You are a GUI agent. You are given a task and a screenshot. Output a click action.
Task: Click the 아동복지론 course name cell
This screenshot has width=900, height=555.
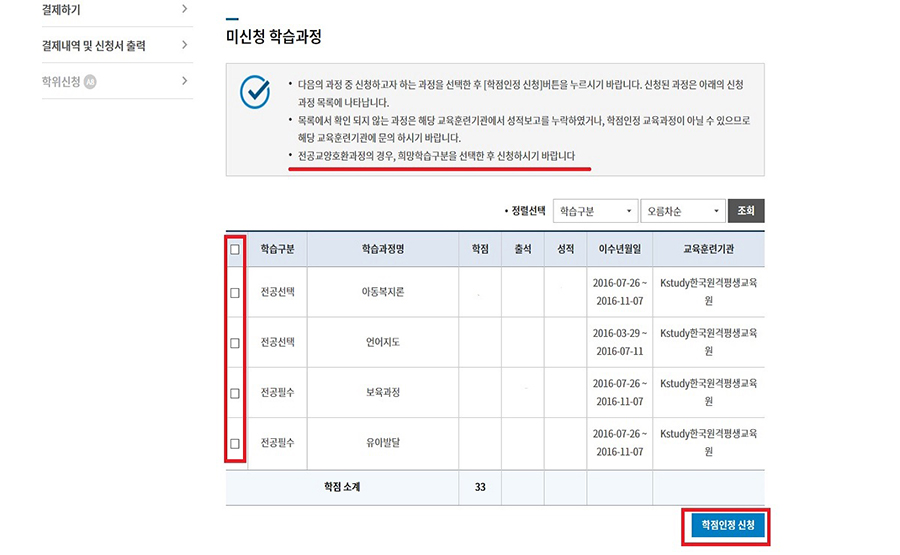pos(382,293)
